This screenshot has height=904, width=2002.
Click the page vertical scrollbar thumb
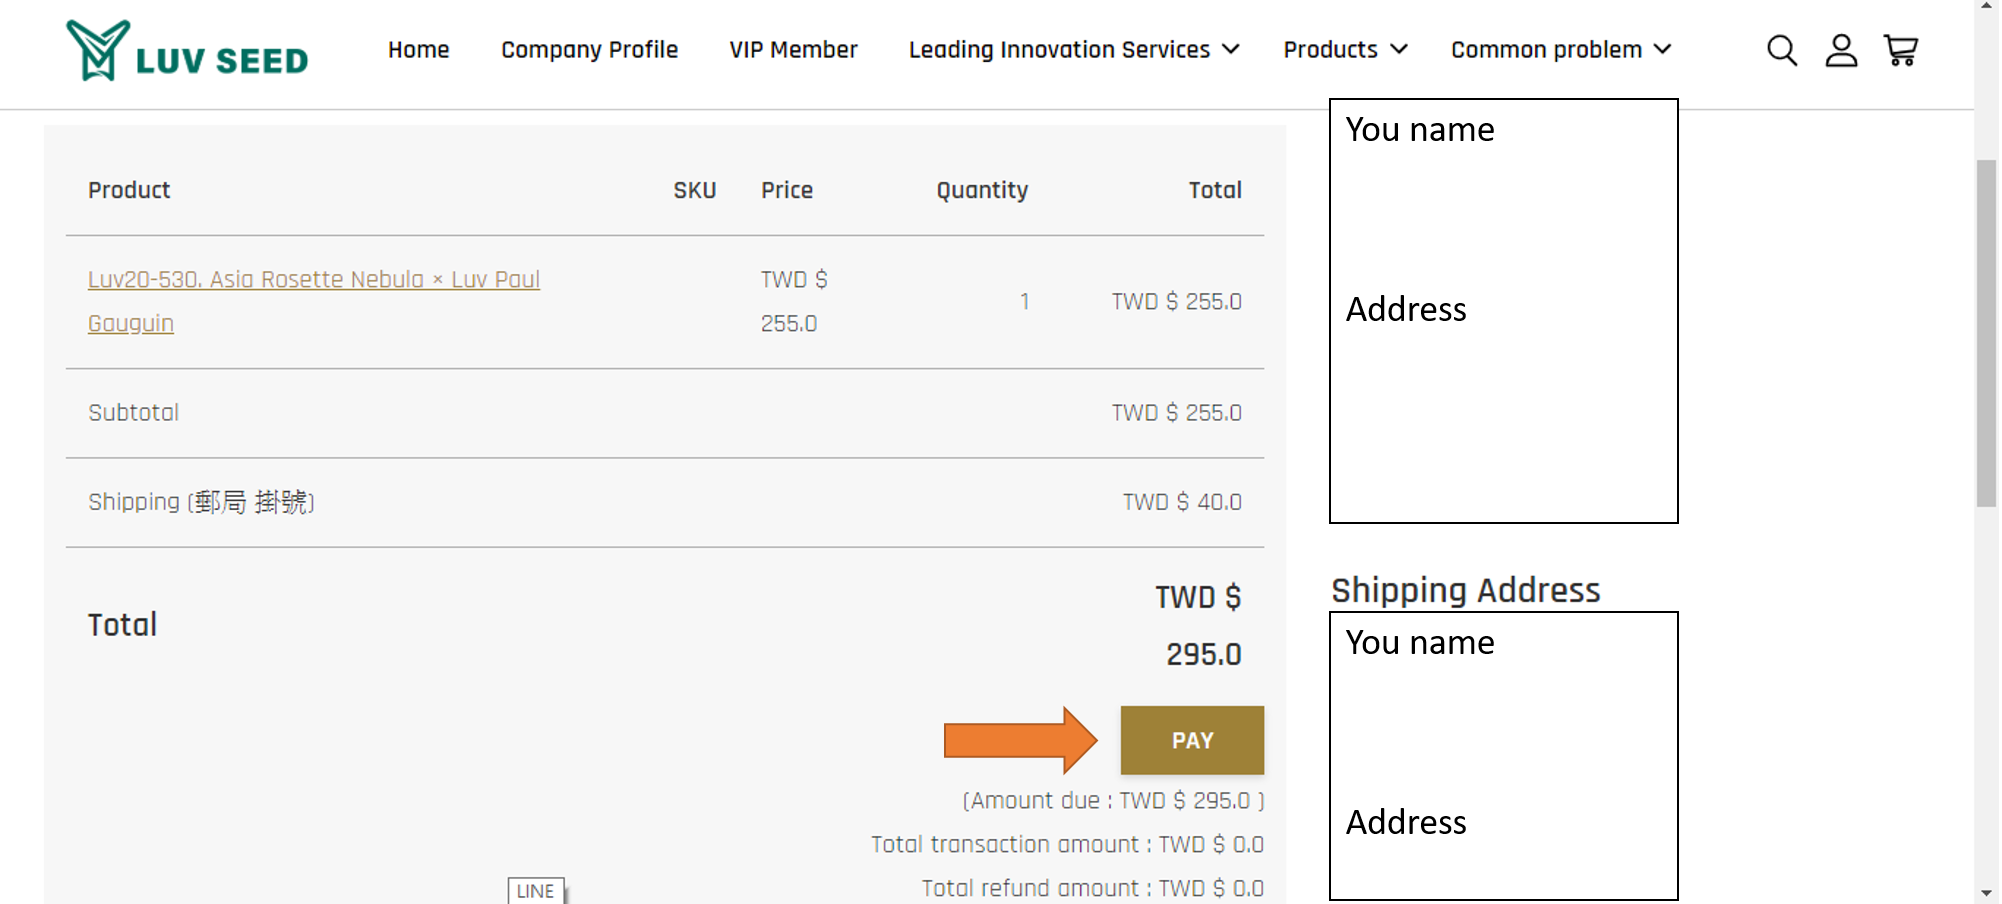1987,333
